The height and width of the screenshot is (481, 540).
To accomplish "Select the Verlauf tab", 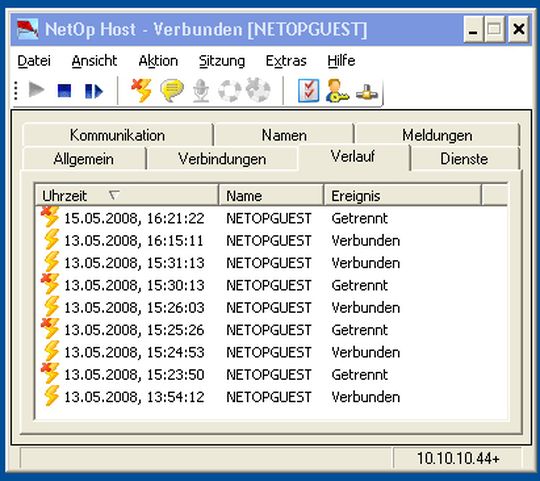I will coord(353,157).
